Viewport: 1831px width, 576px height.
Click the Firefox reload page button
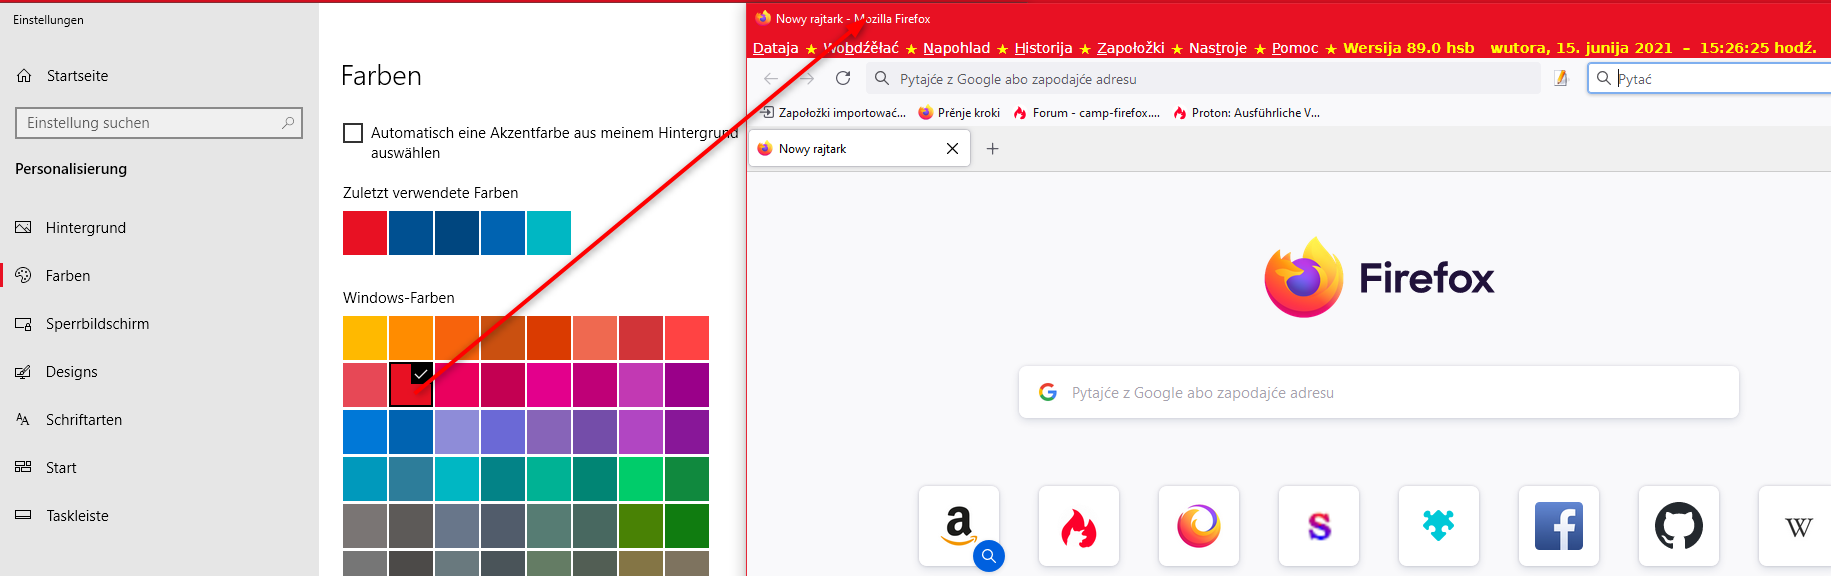pos(843,78)
